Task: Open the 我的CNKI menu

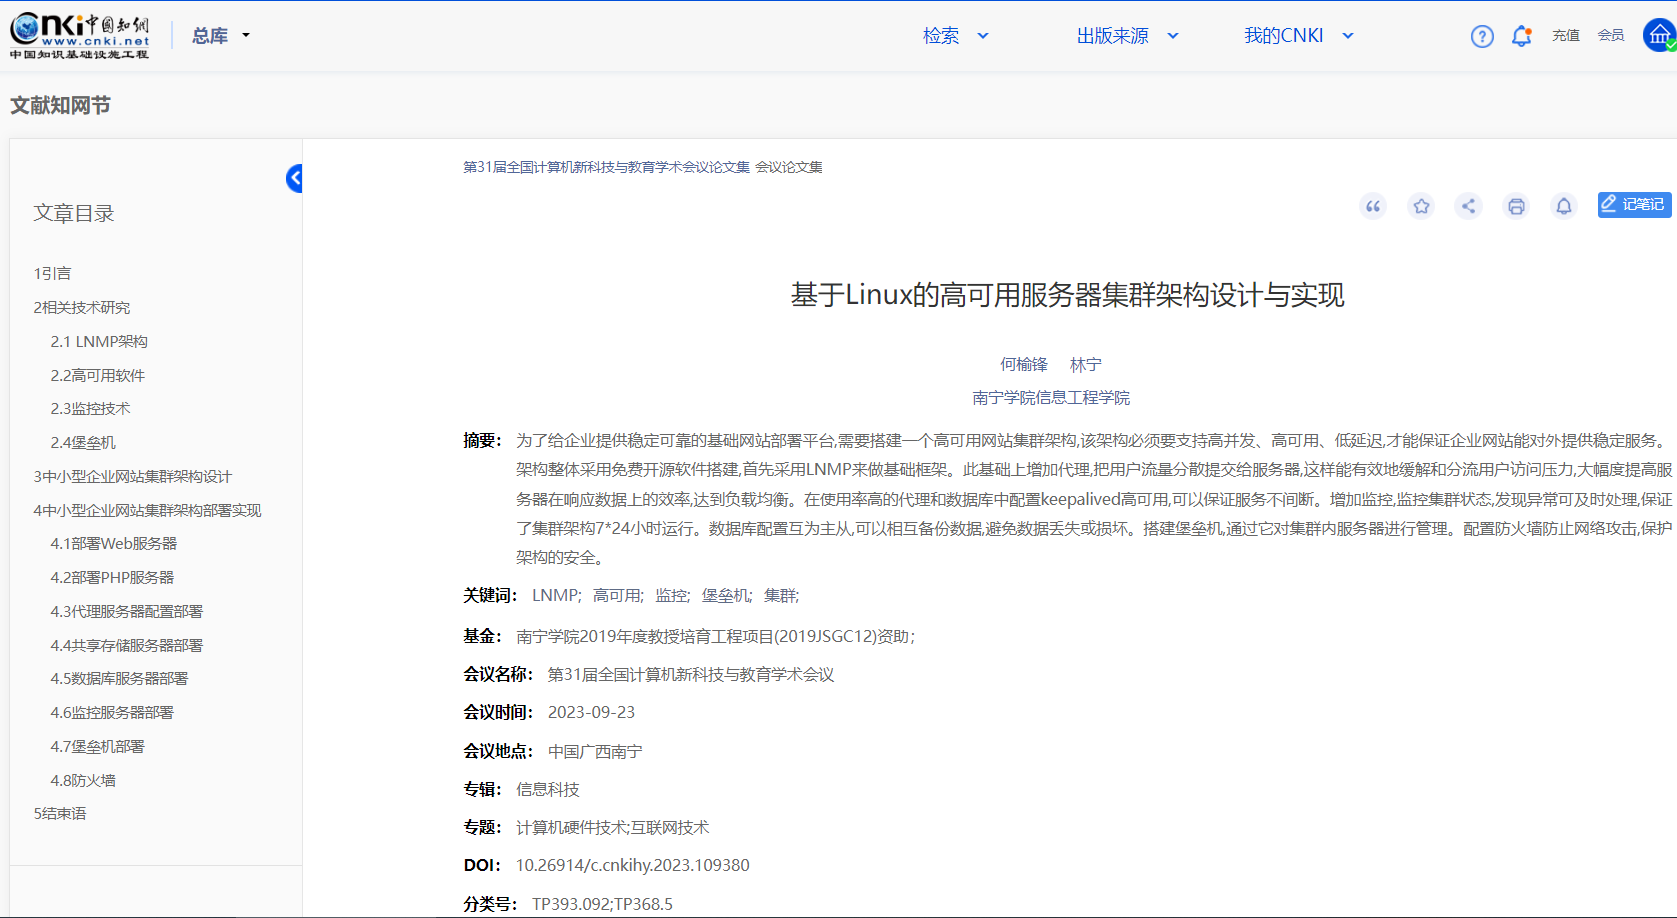Action: [1297, 36]
